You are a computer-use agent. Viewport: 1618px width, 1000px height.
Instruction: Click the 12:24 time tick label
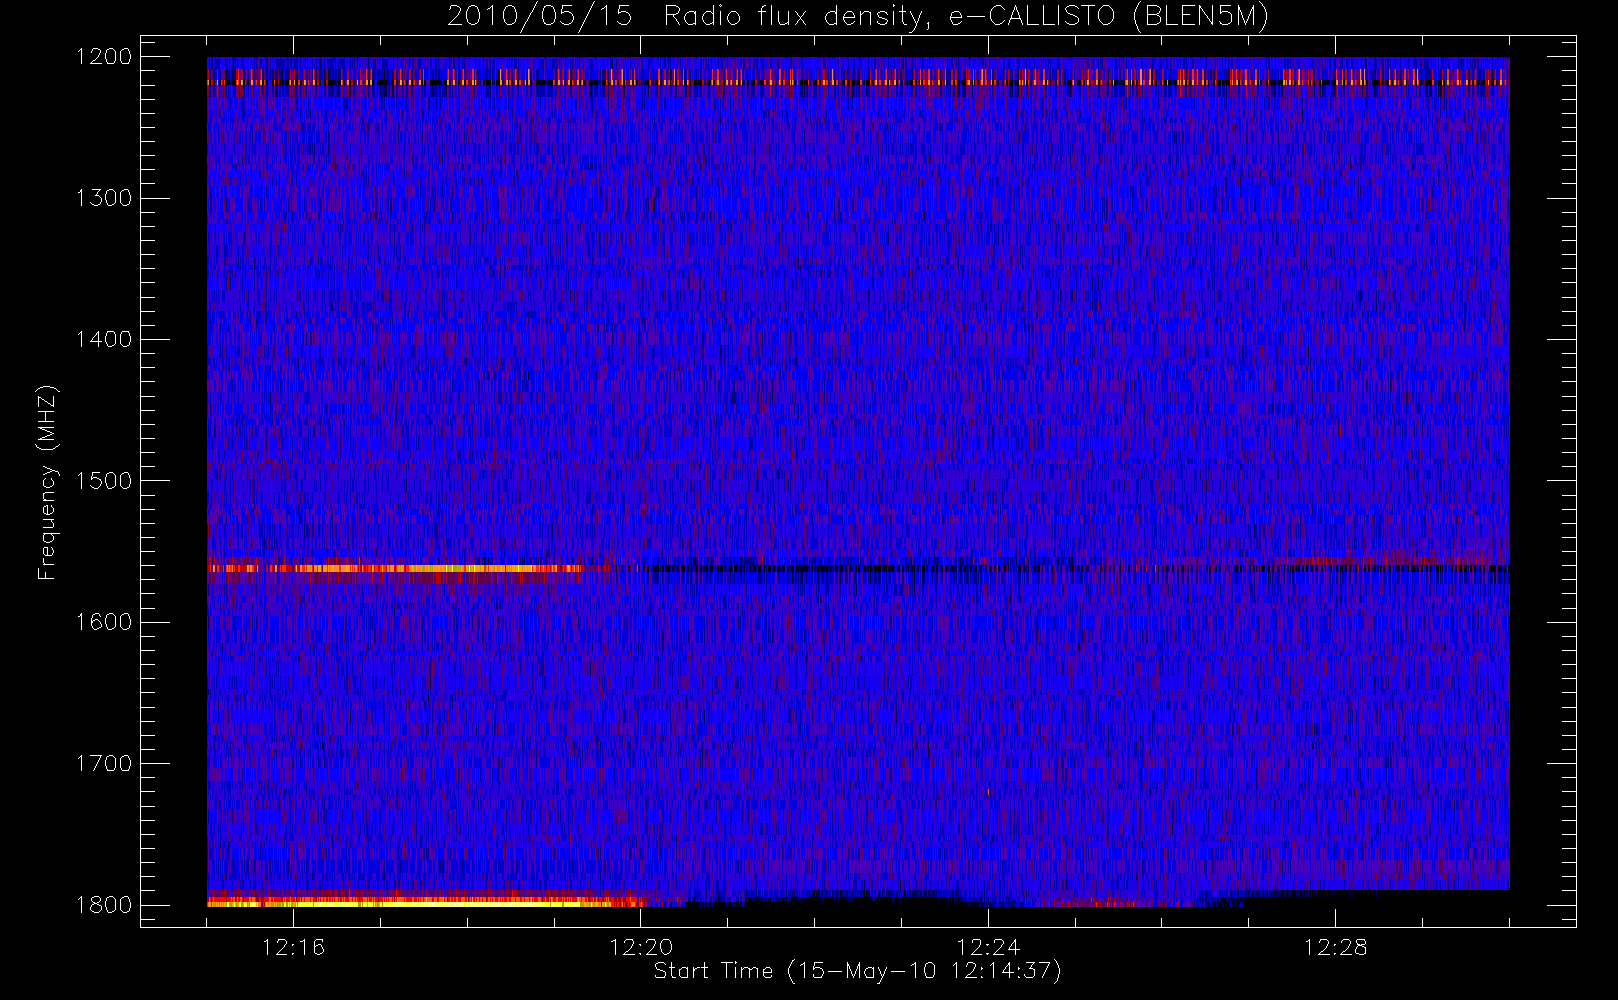(988, 947)
